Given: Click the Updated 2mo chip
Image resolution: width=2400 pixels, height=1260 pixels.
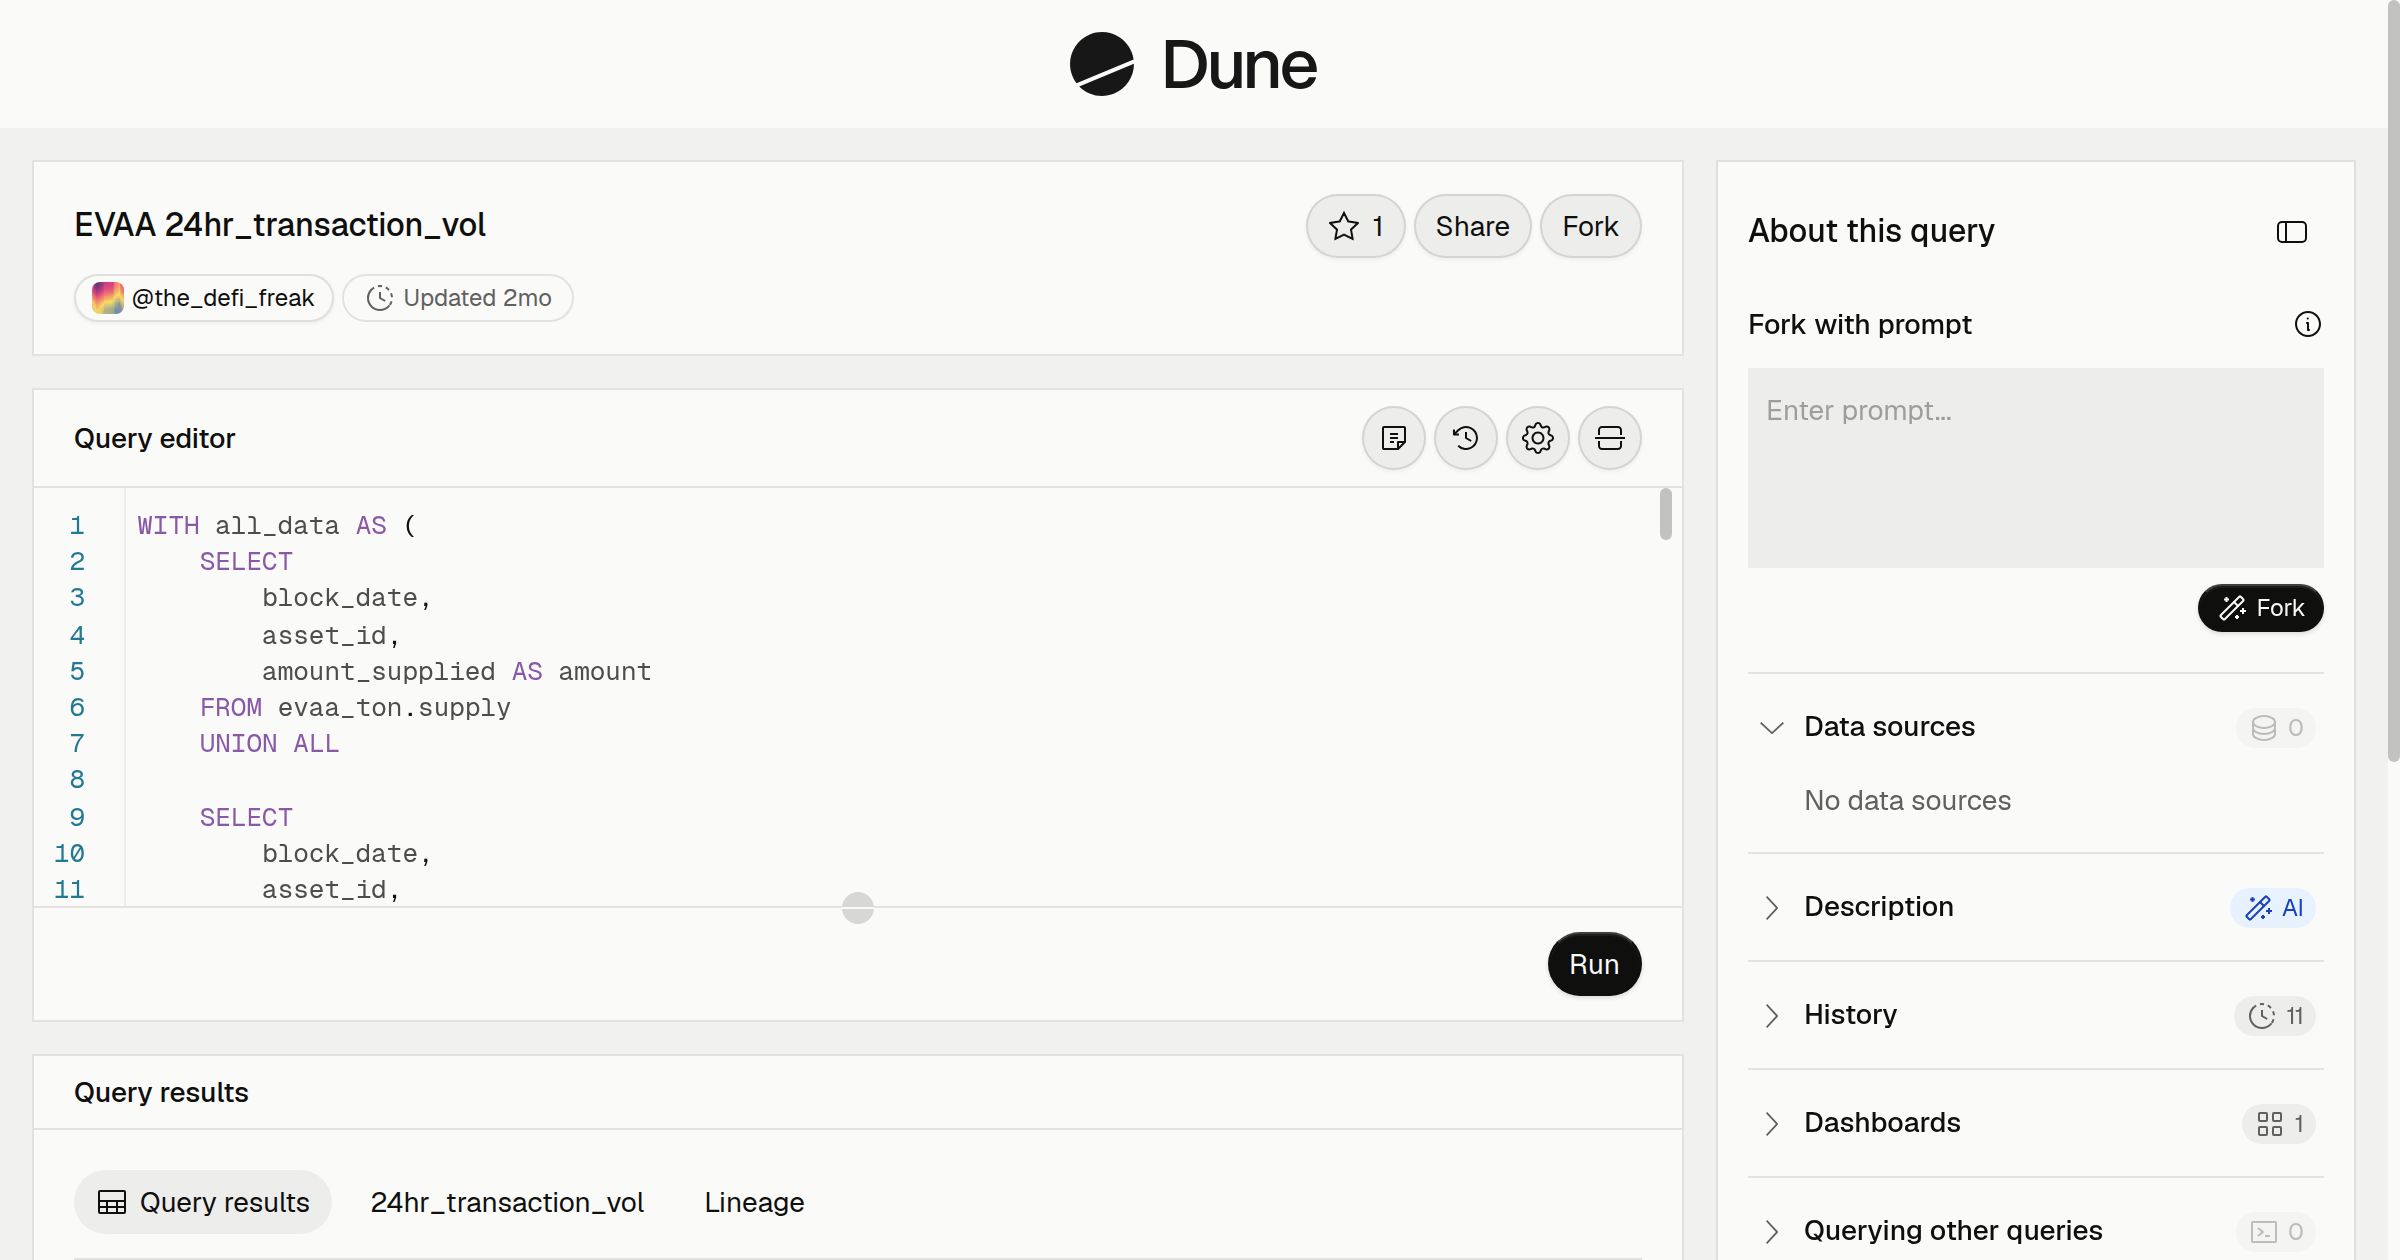Looking at the screenshot, I should click(458, 298).
